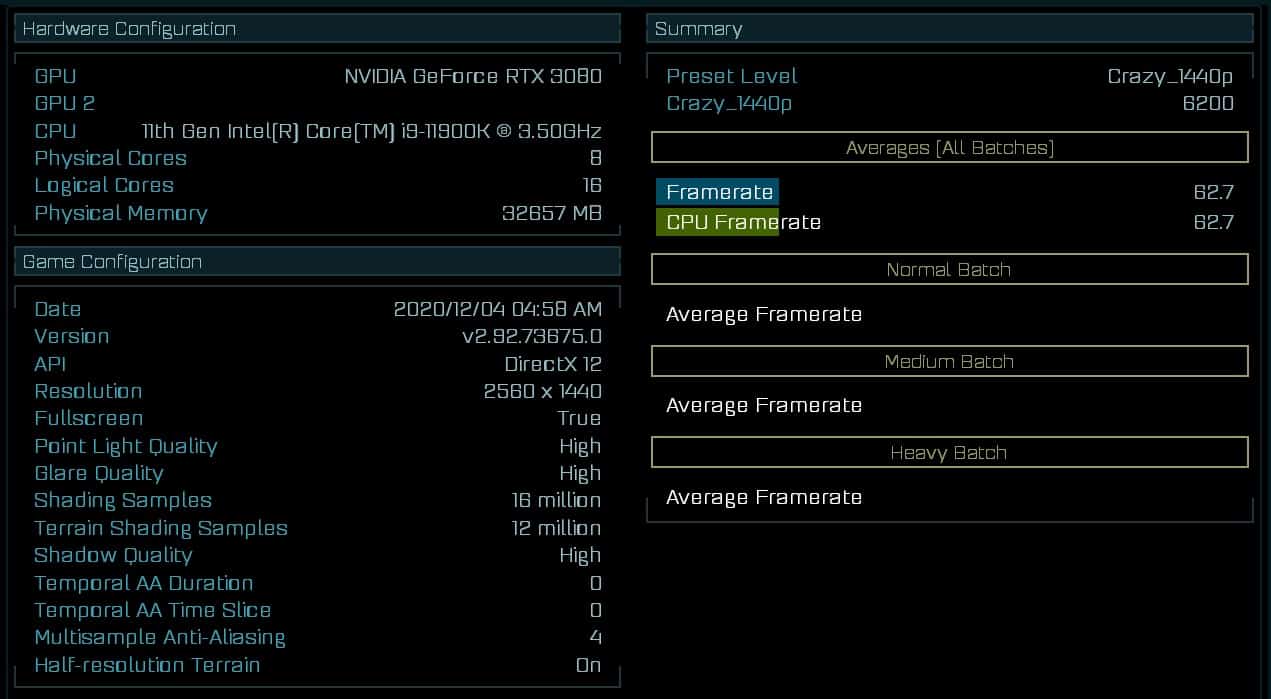Click the Summary panel header

949,29
